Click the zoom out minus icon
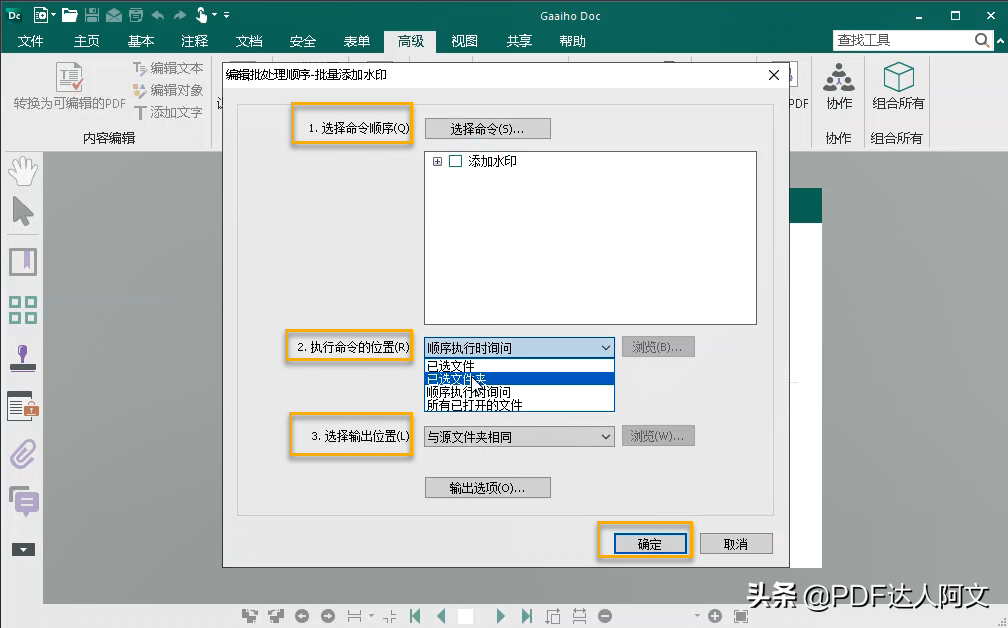 [605, 616]
